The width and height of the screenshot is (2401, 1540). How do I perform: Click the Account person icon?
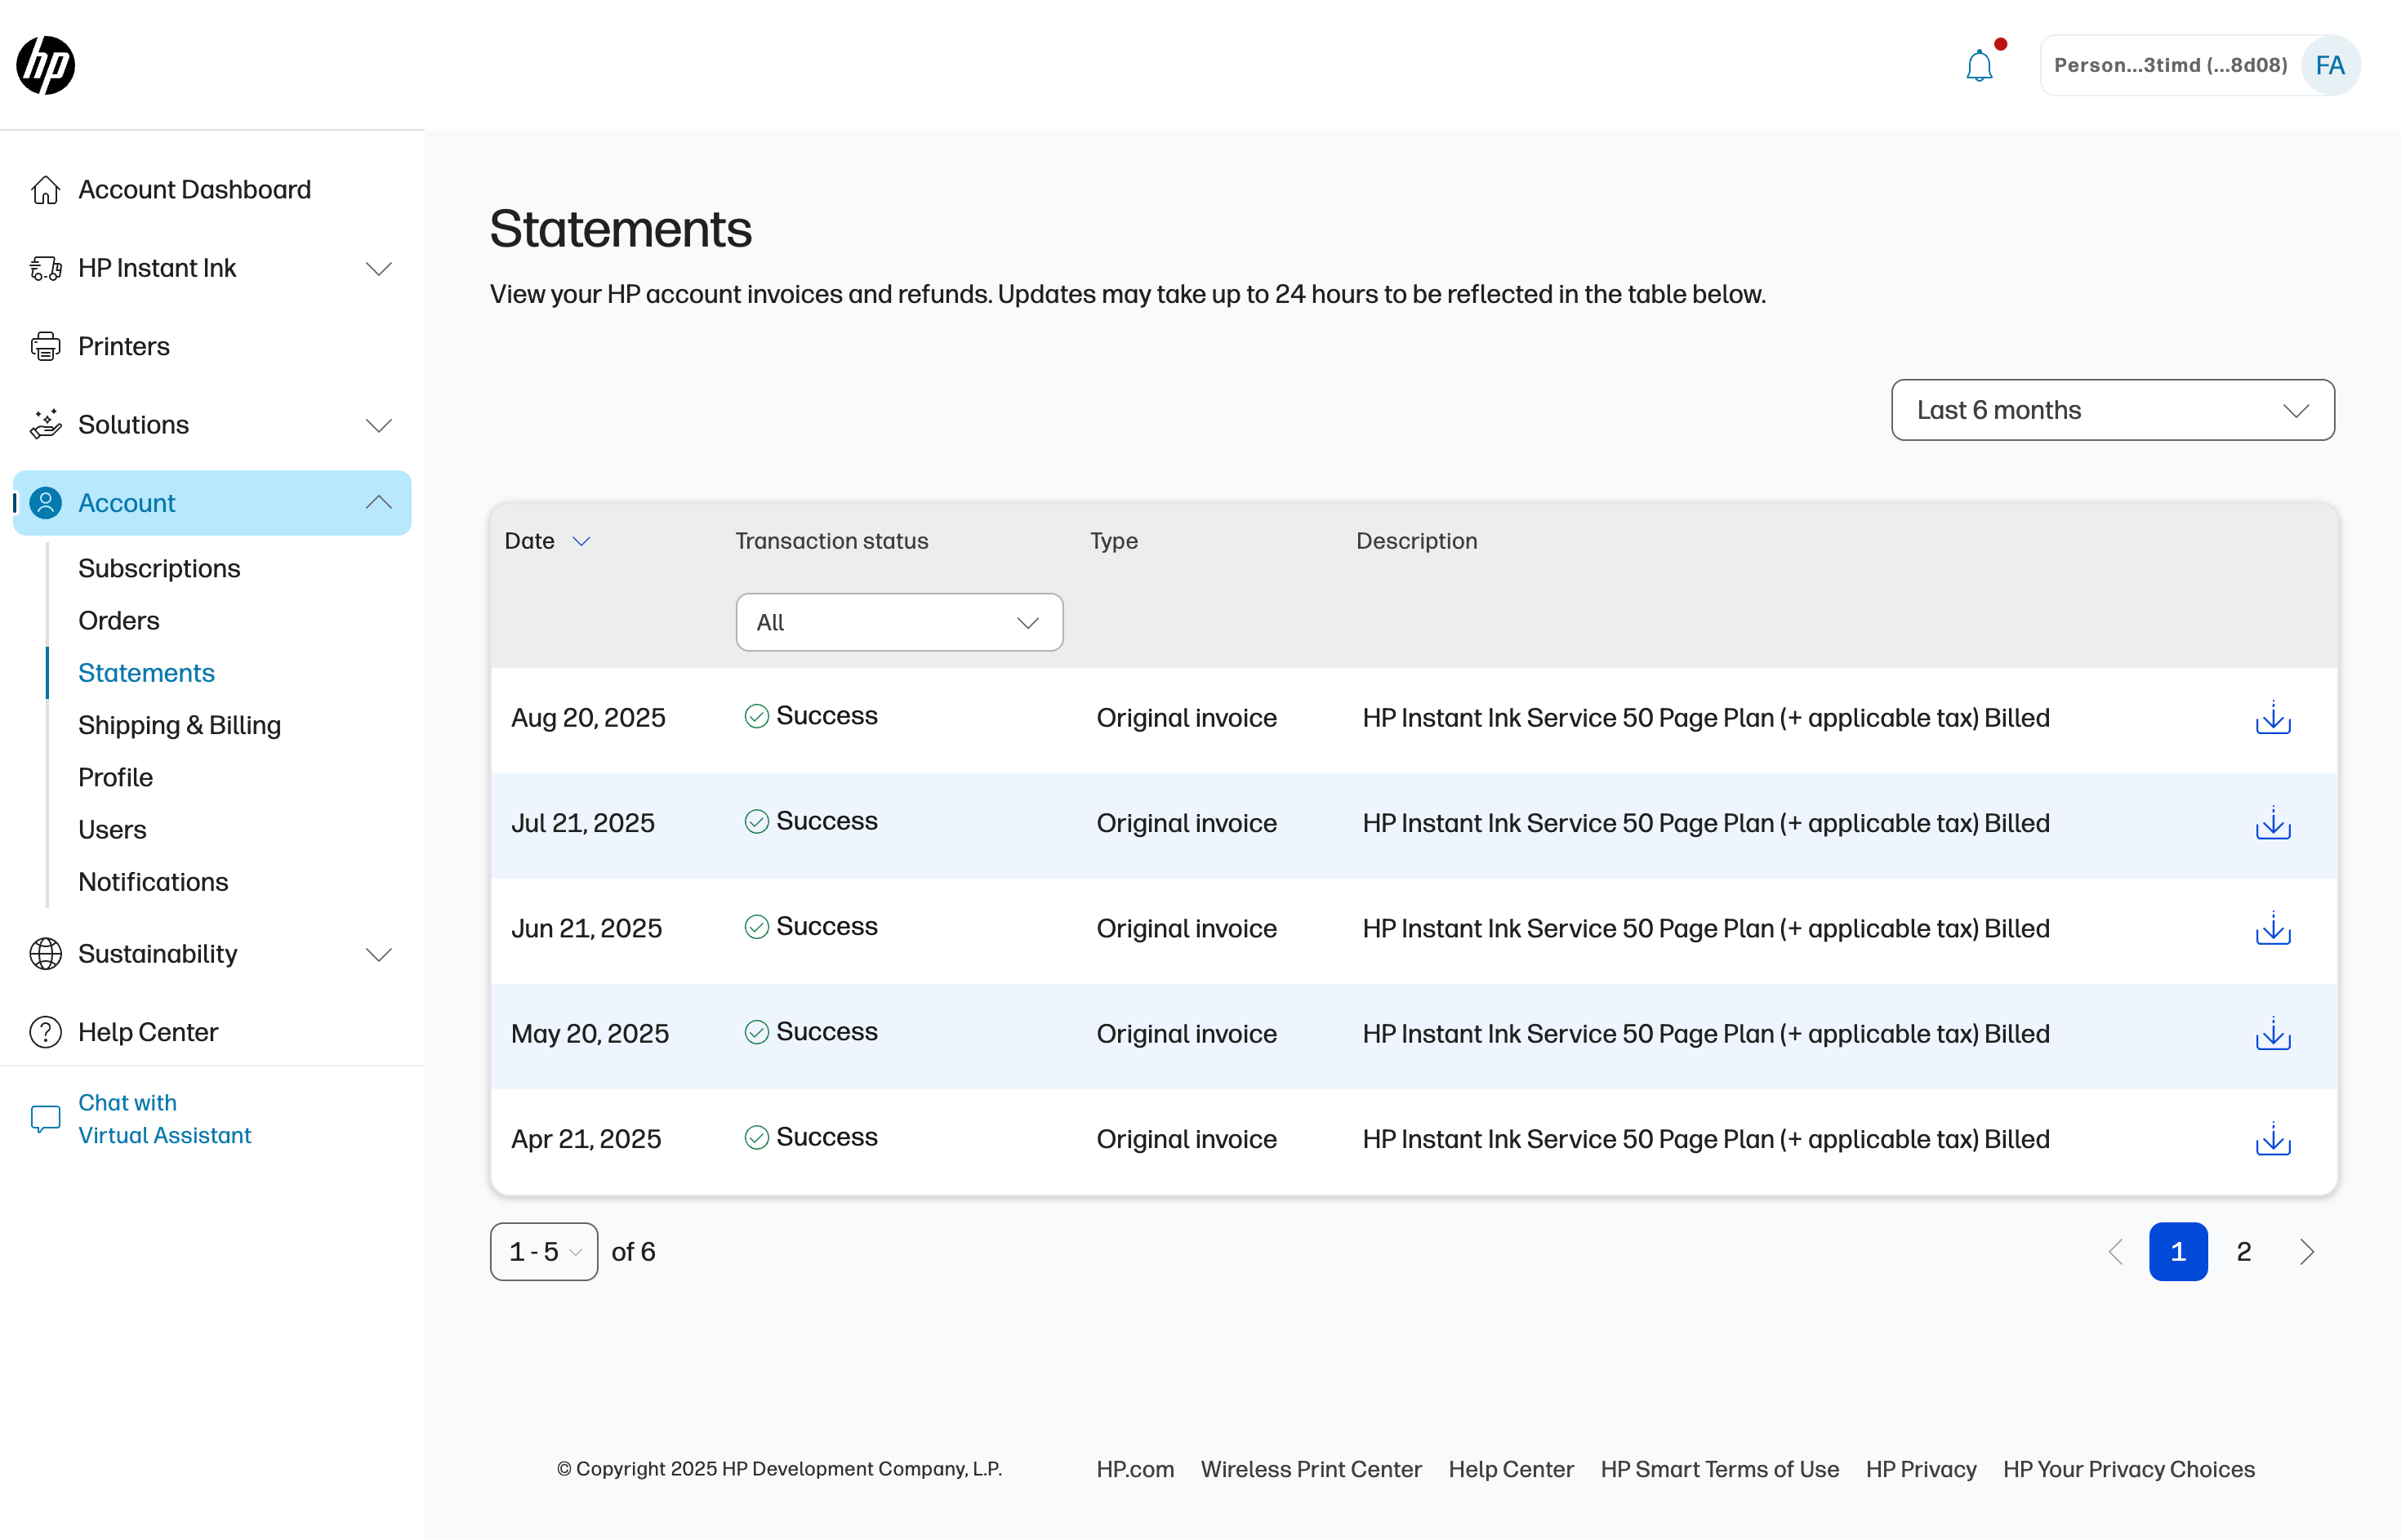click(x=45, y=503)
